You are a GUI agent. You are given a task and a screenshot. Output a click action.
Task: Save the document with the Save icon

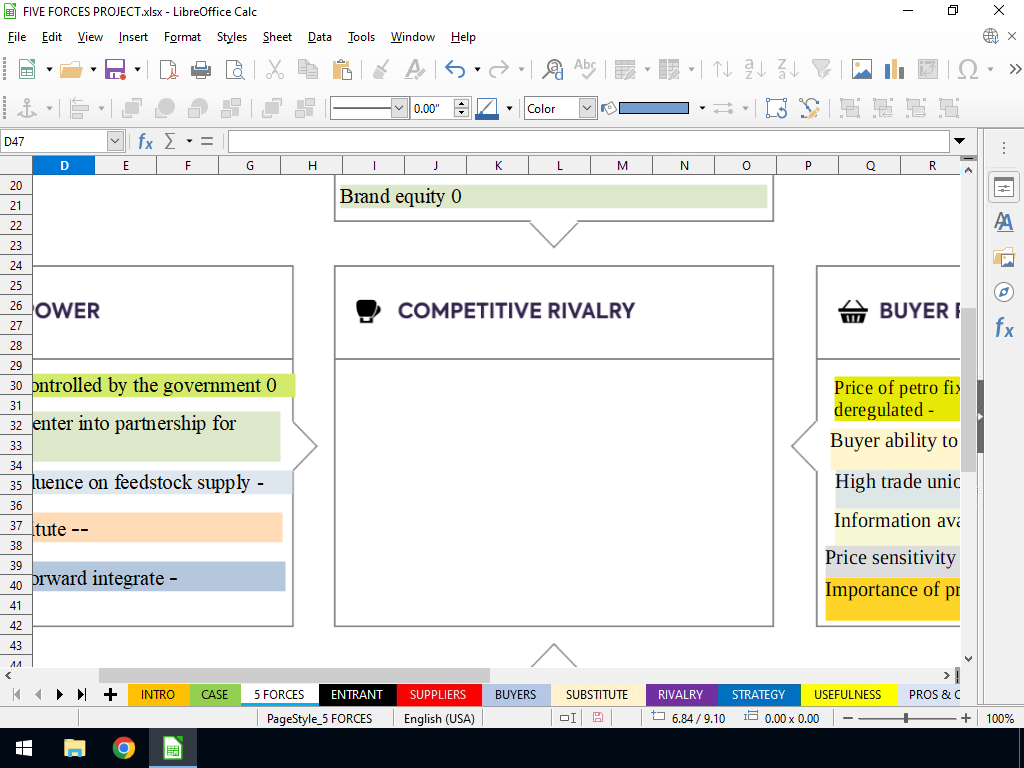(x=115, y=69)
